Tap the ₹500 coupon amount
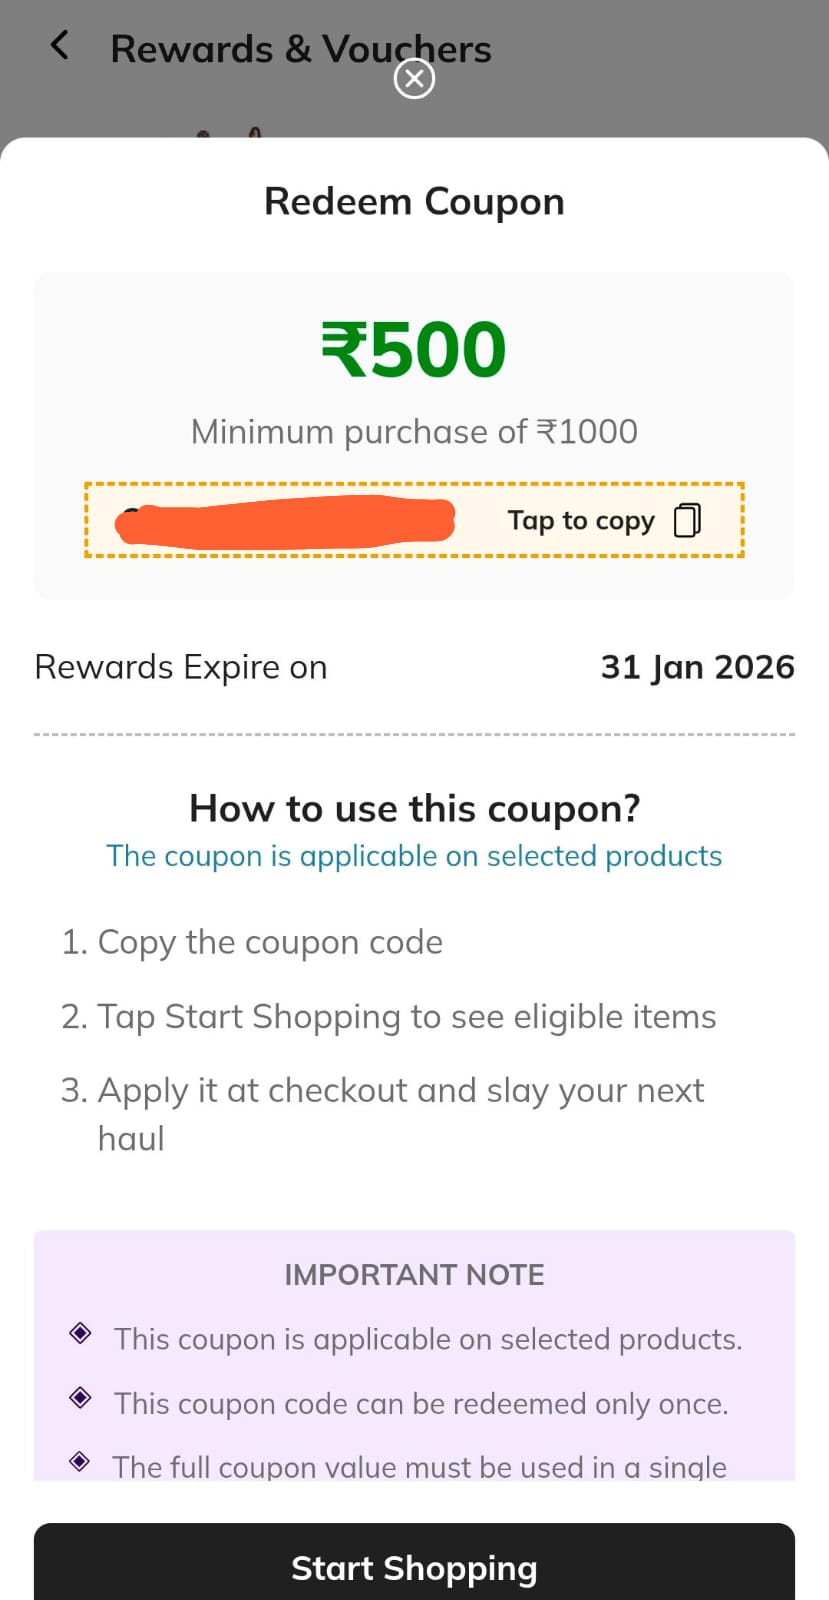Image resolution: width=829 pixels, height=1600 pixels. [414, 350]
